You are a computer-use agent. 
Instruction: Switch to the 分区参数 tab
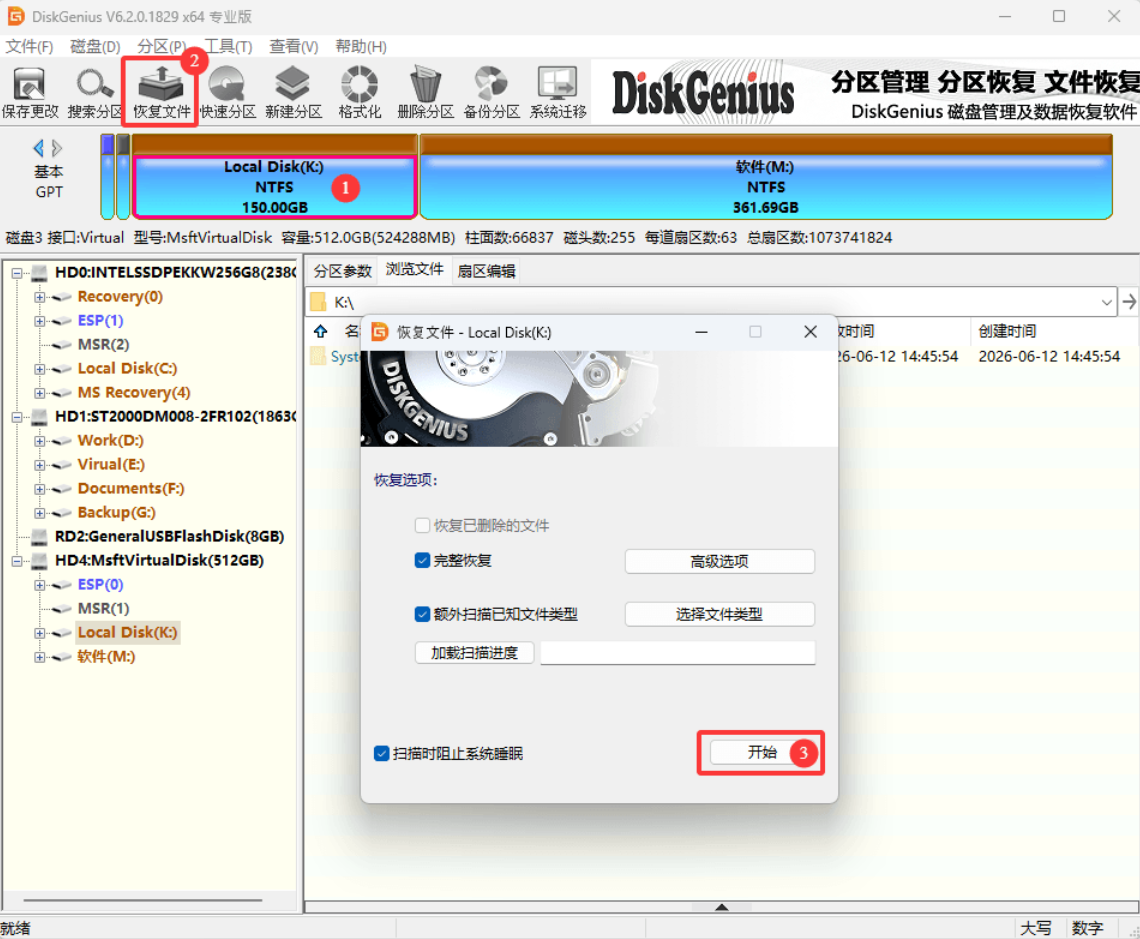(342, 271)
